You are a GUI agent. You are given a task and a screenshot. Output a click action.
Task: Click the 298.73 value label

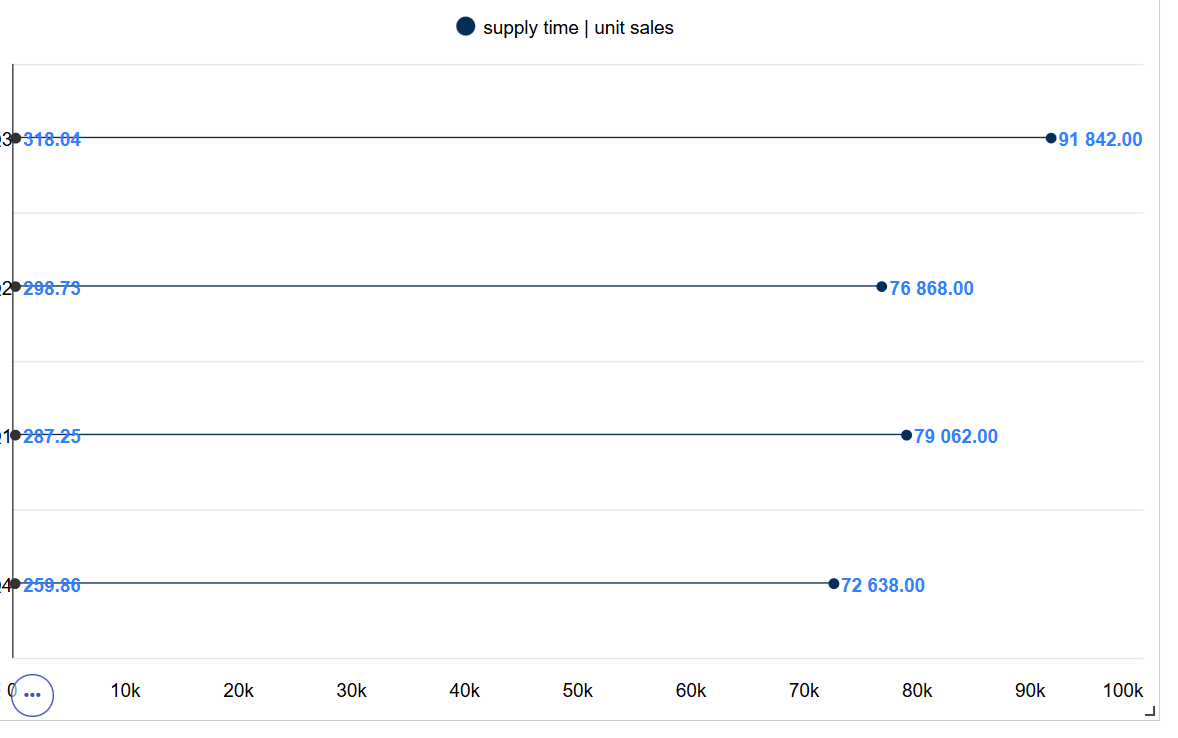52,289
